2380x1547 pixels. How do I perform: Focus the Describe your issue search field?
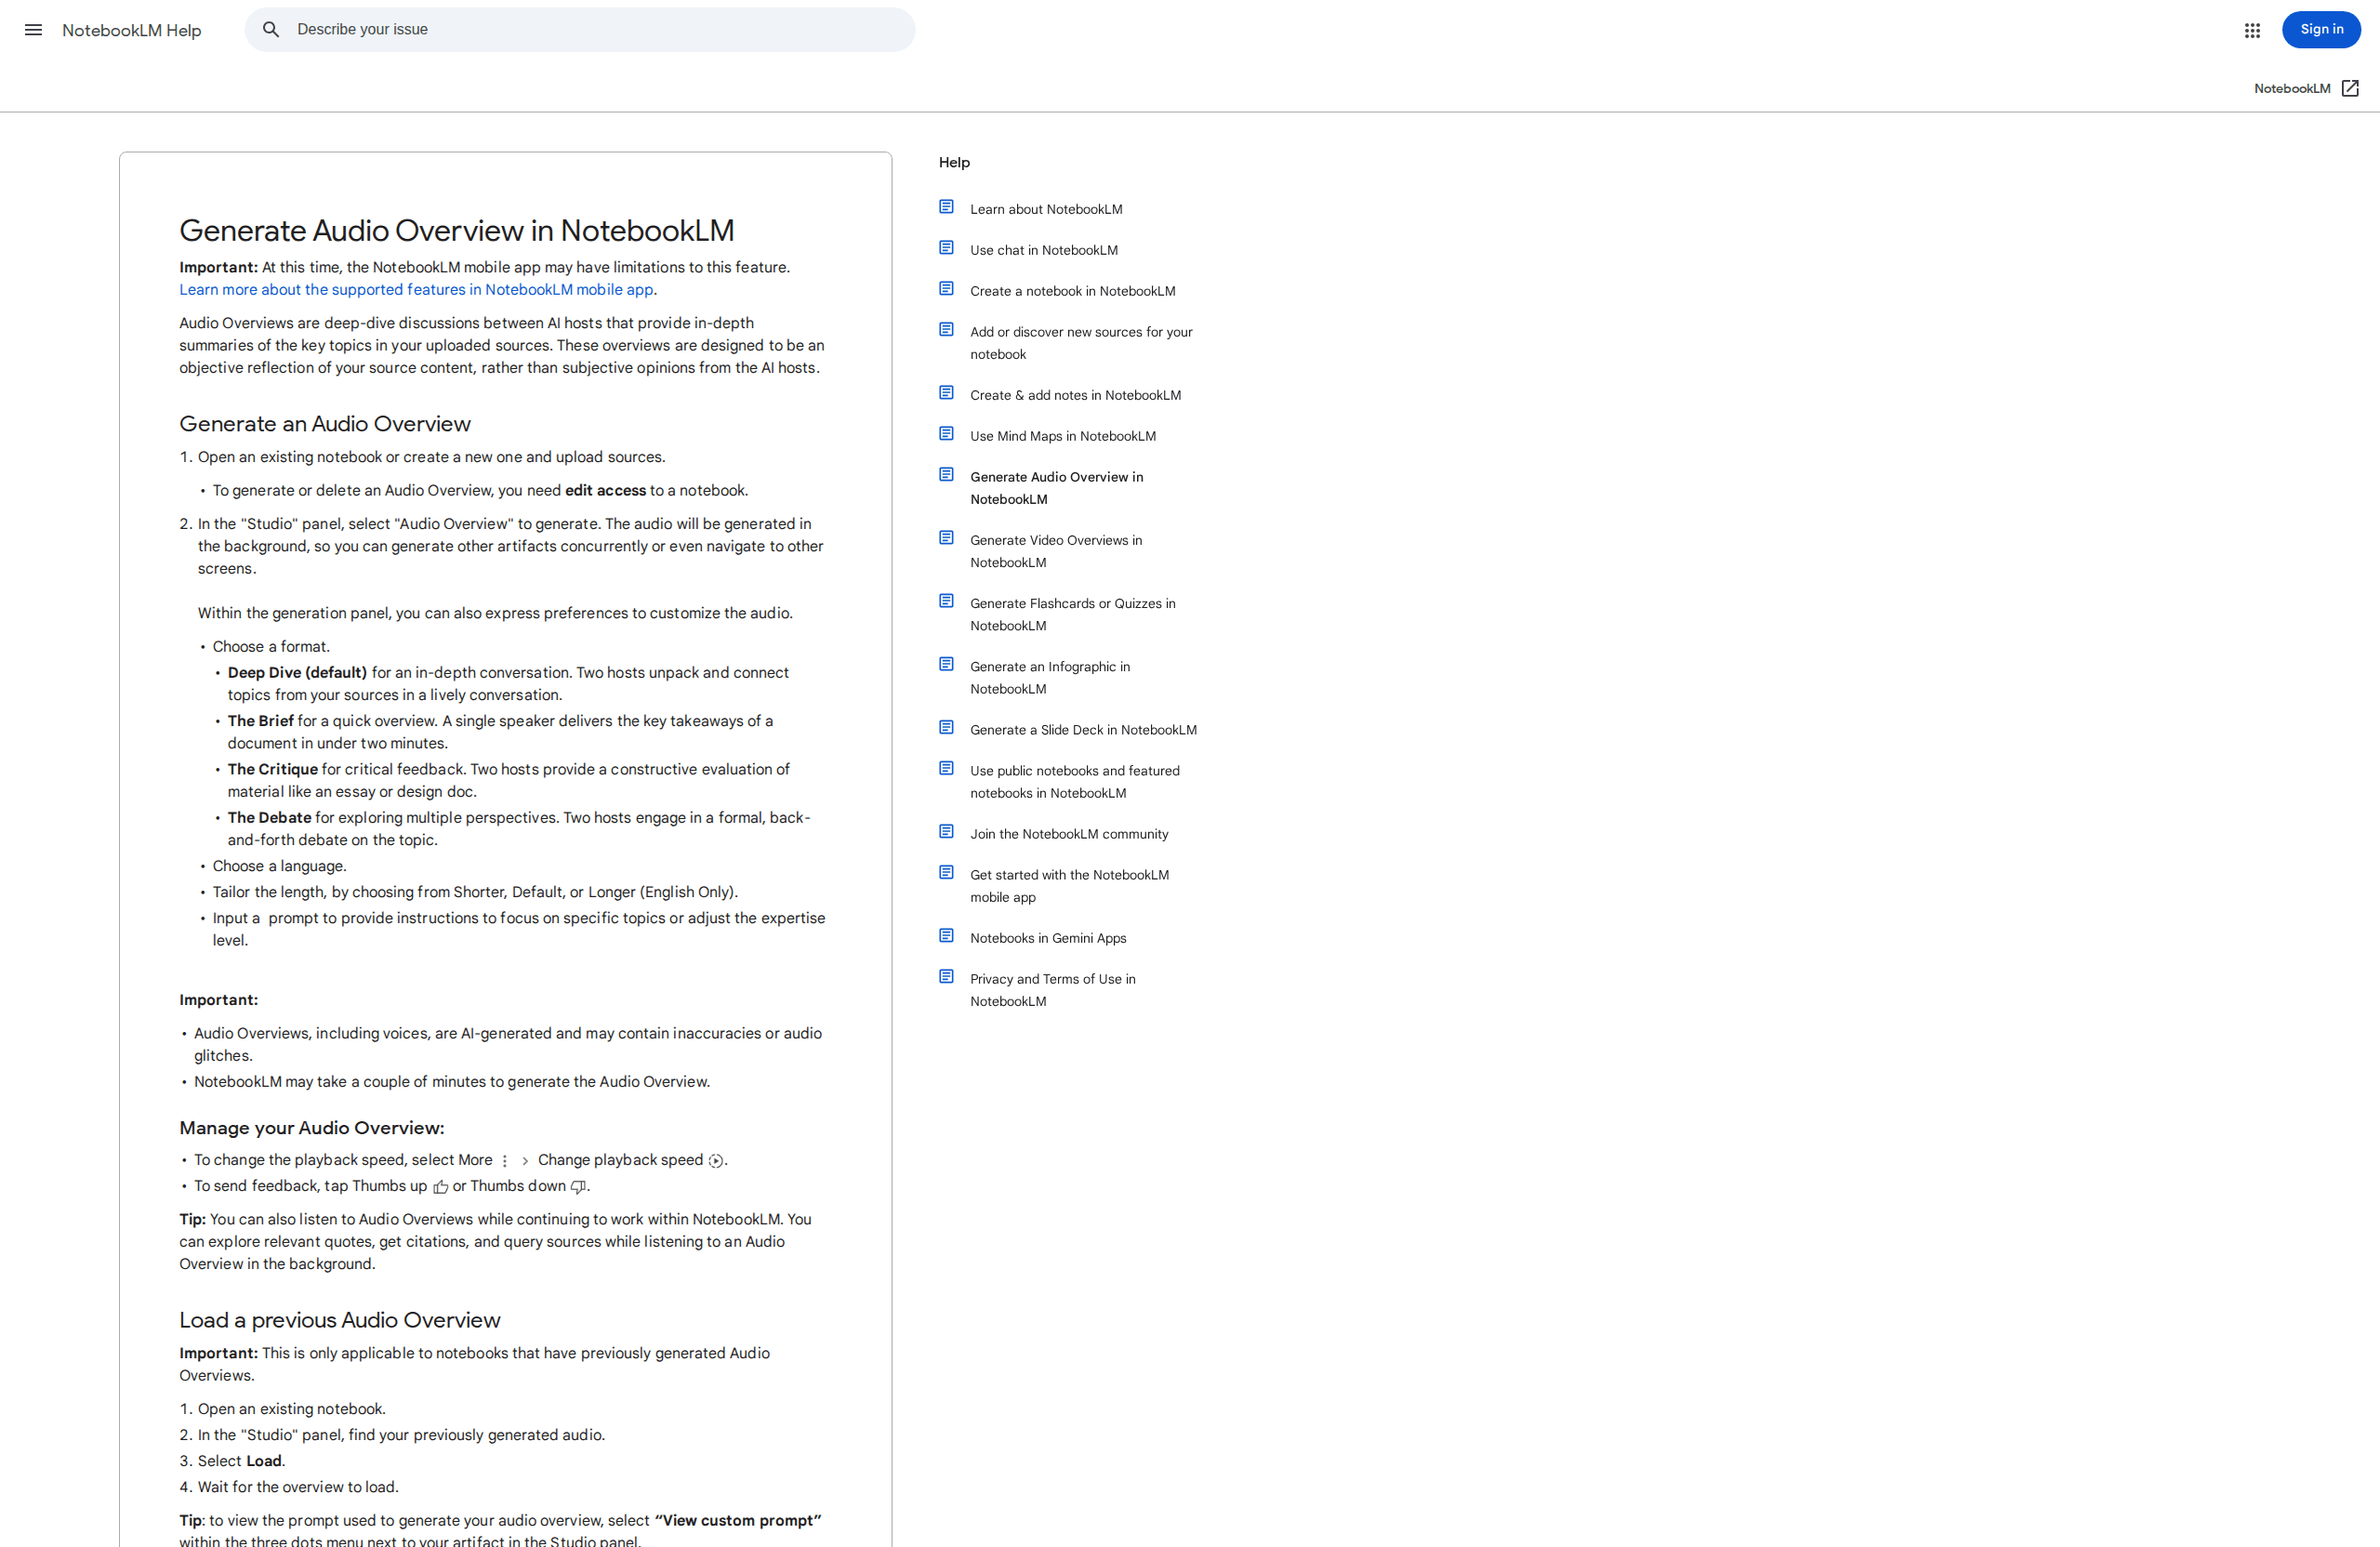[580, 30]
